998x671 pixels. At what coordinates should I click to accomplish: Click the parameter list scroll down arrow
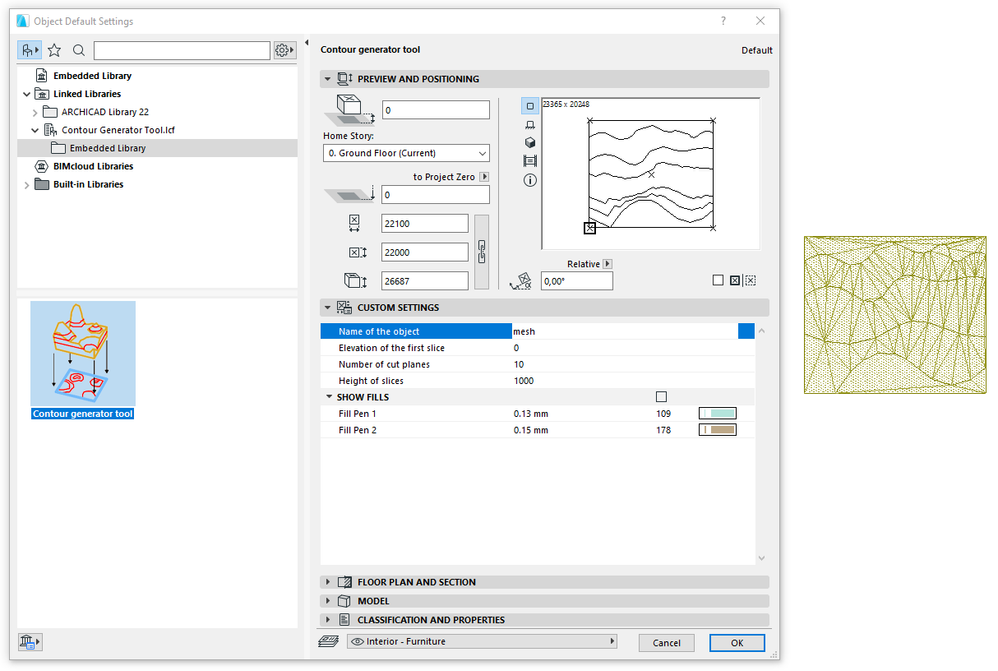762,558
